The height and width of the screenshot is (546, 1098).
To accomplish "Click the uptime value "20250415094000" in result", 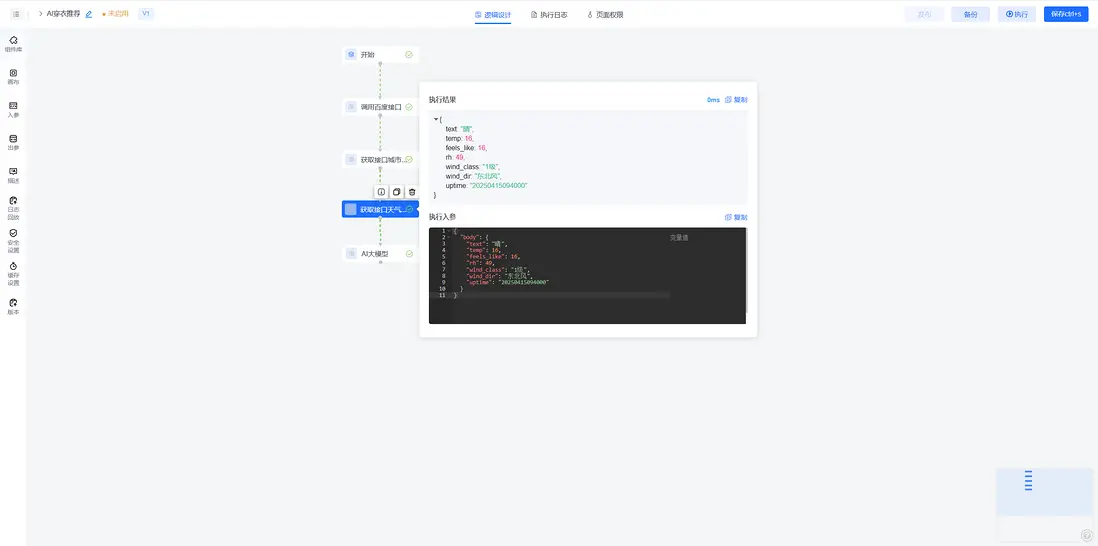I will coord(498,186).
